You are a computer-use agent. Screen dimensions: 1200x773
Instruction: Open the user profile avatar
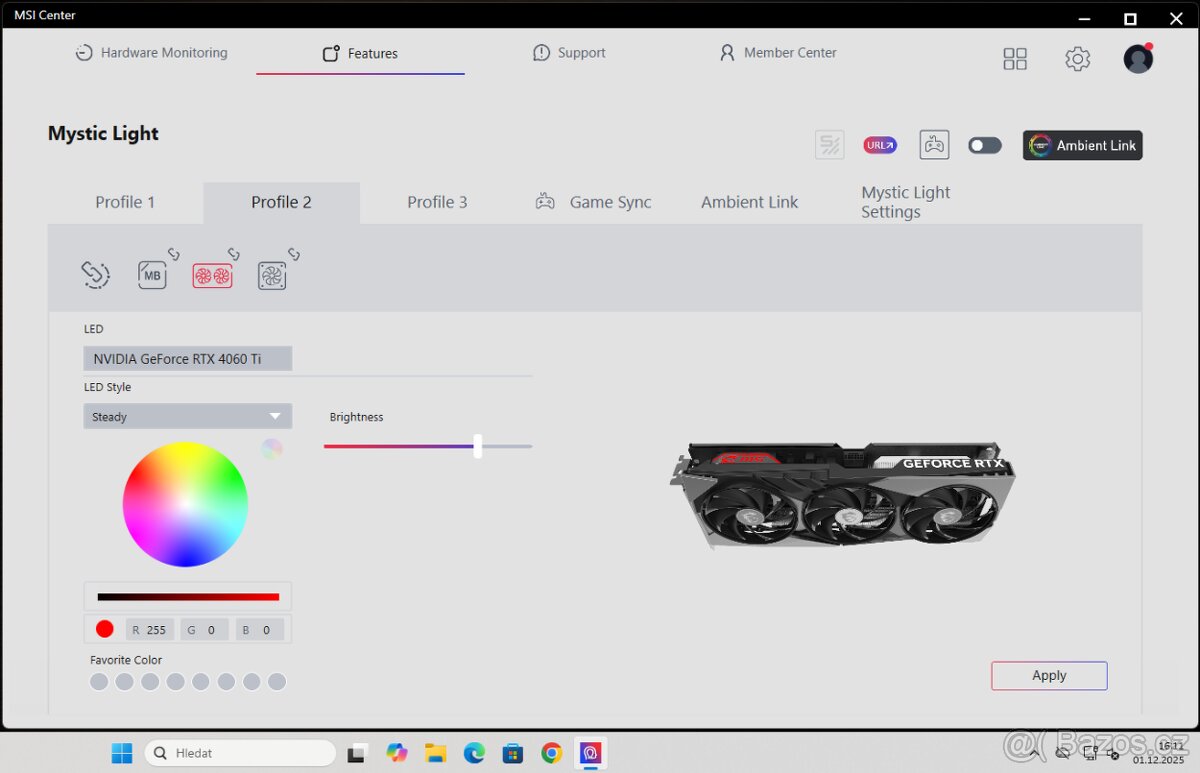[x=1138, y=59]
